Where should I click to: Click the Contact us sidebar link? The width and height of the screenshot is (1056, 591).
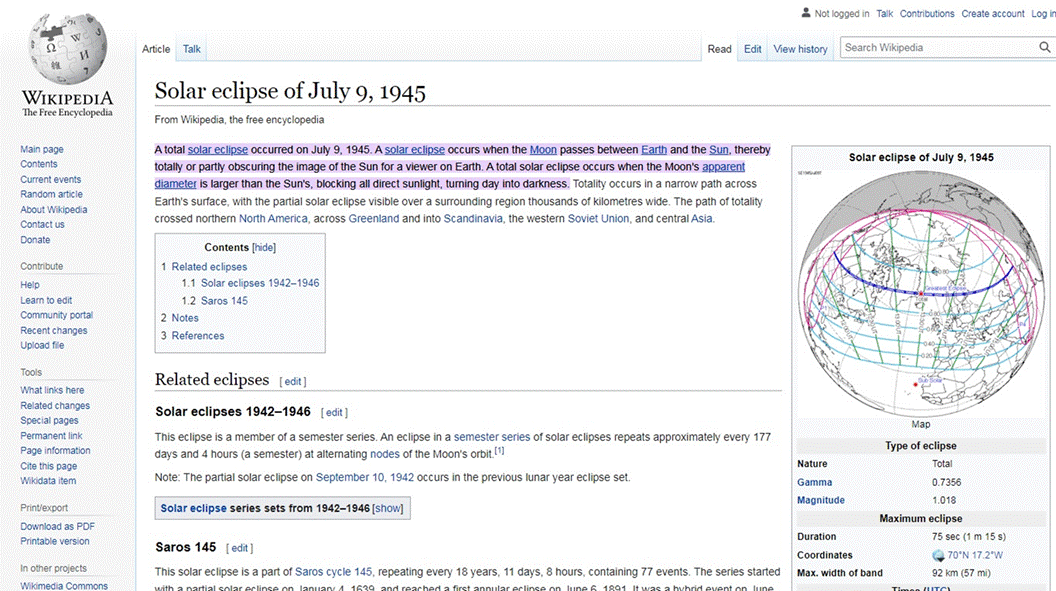(x=42, y=225)
